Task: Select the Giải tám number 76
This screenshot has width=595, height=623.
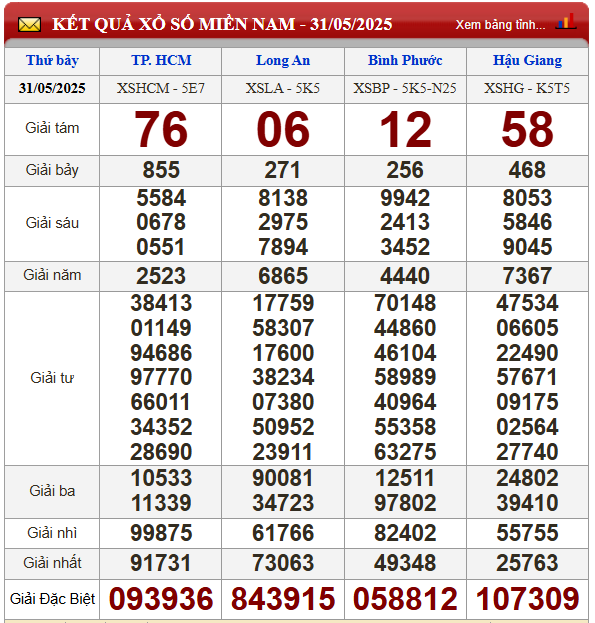Action: click(161, 130)
